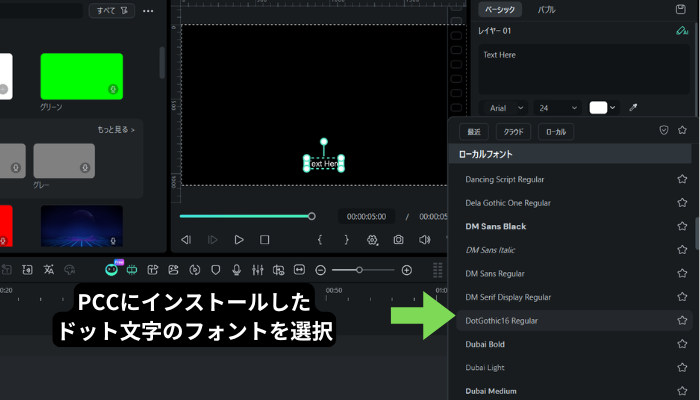Select the Text Here box in preview

click(x=324, y=163)
